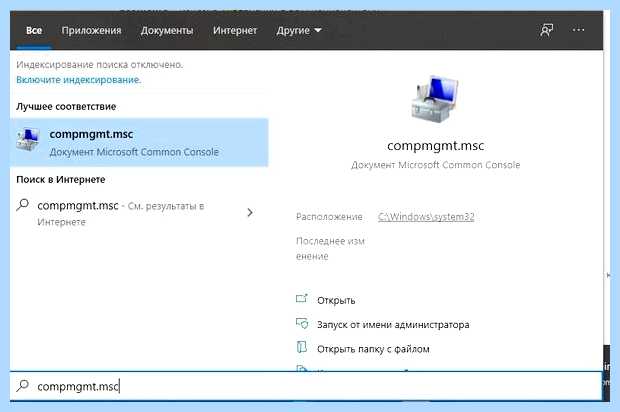
Task: Select the Документы tab
Action: [167, 30]
